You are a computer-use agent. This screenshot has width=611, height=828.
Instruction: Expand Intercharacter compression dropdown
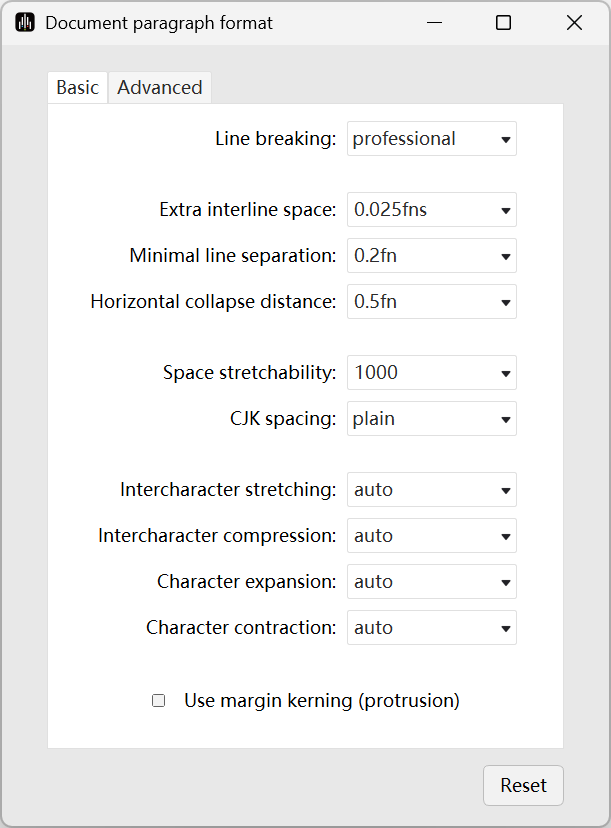click(x=506, y=537)
